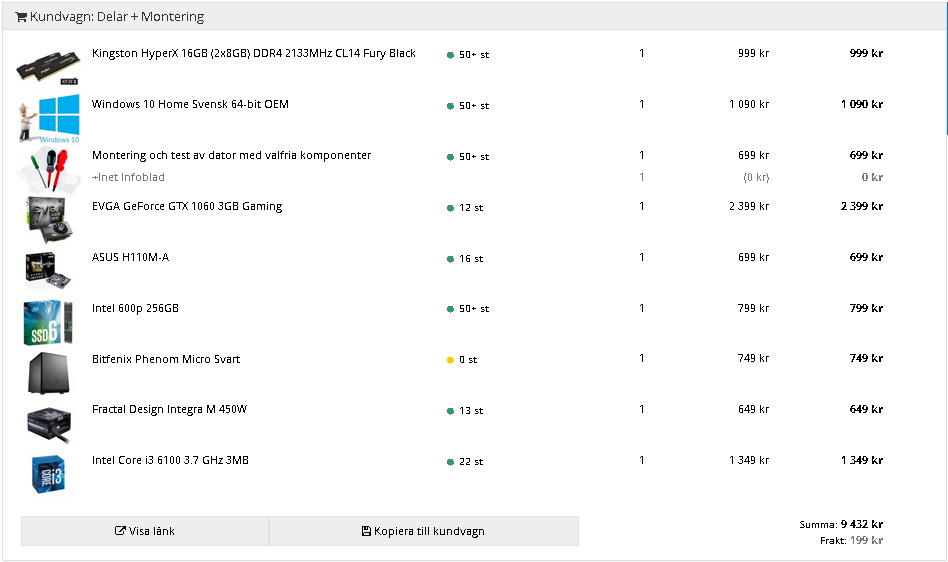The width and height of the screenshot is (948, 562).
Task: Click the bold 749 kr total for Bitfenix
Action: tap(866, 358)
